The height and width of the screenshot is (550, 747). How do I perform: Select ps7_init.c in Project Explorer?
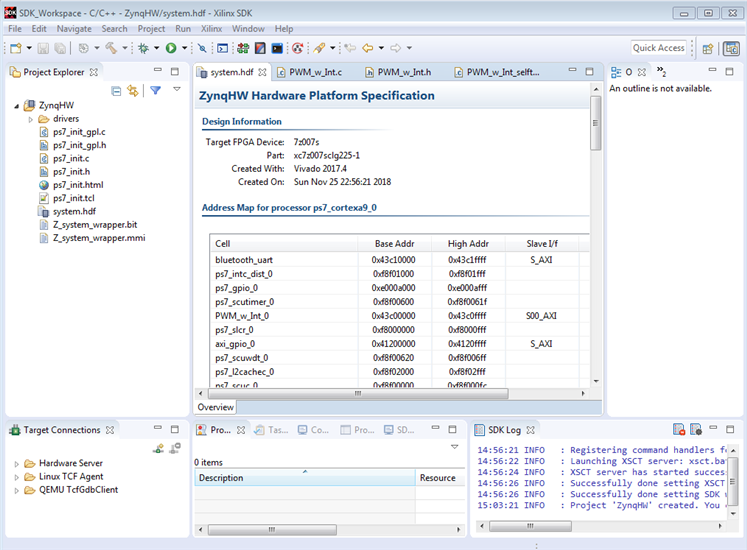click(x=71, y=158)
